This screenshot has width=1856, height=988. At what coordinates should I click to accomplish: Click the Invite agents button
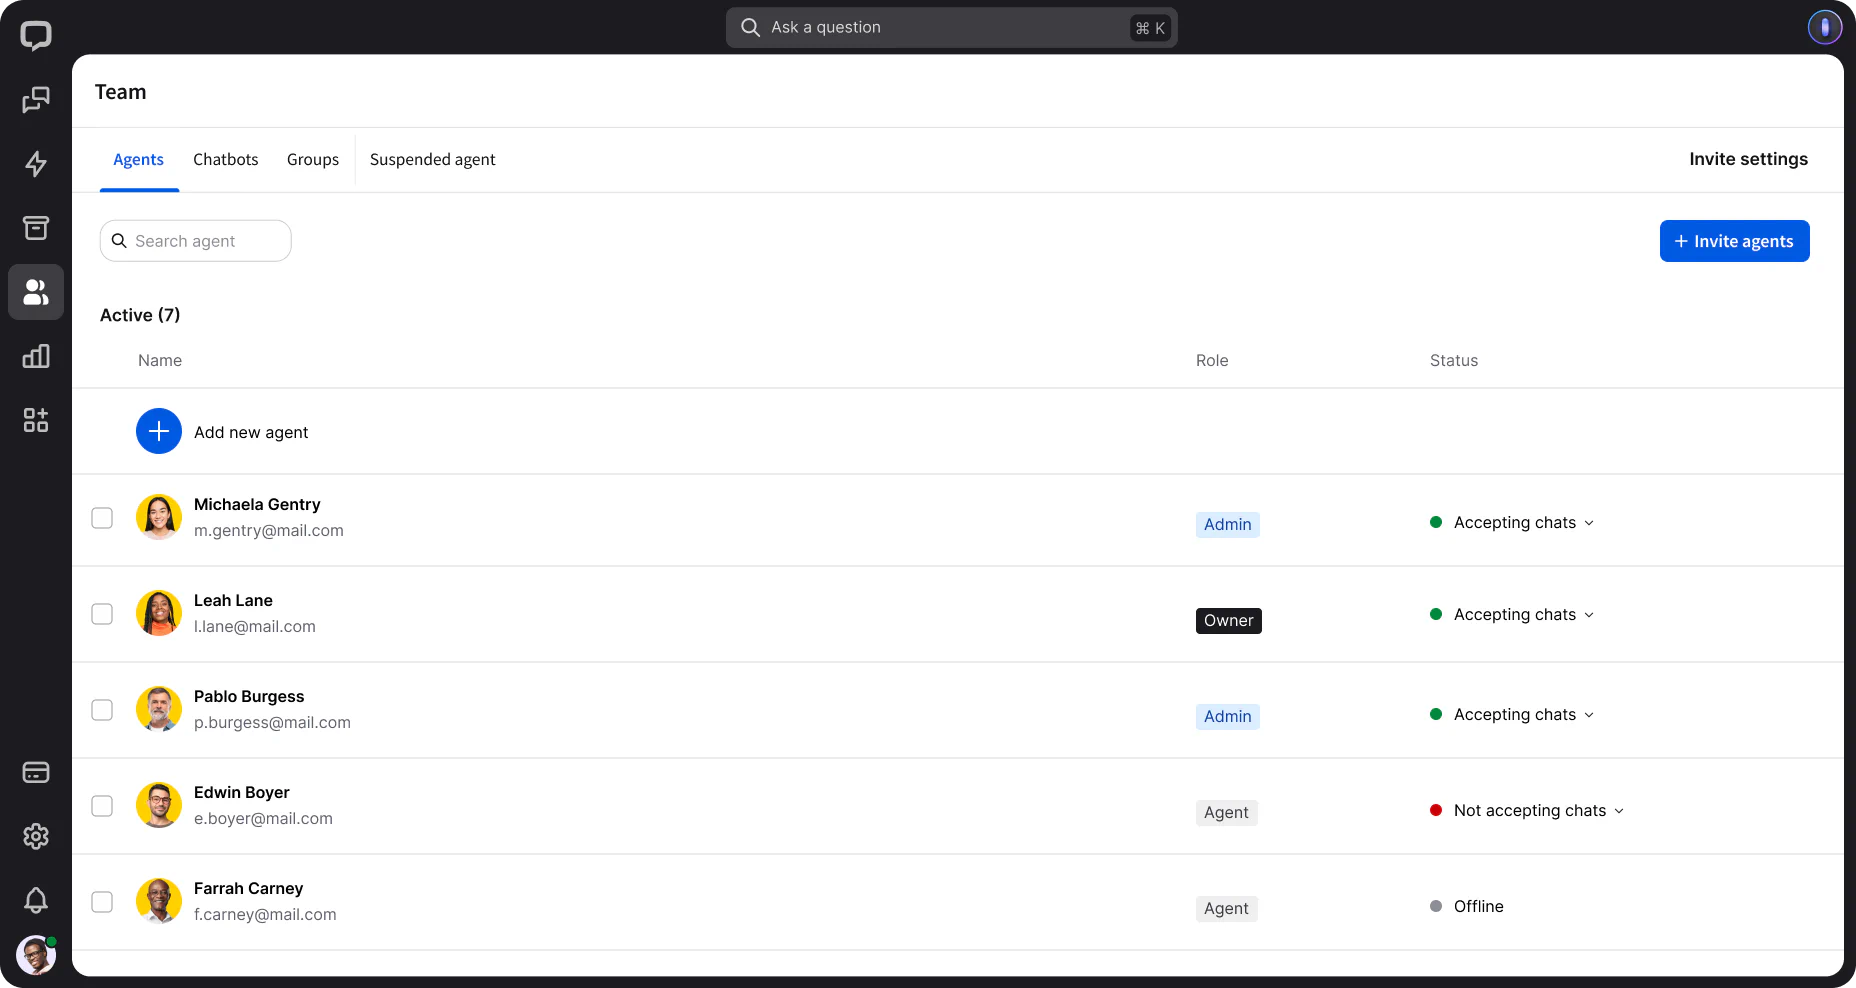(1734, 241)
